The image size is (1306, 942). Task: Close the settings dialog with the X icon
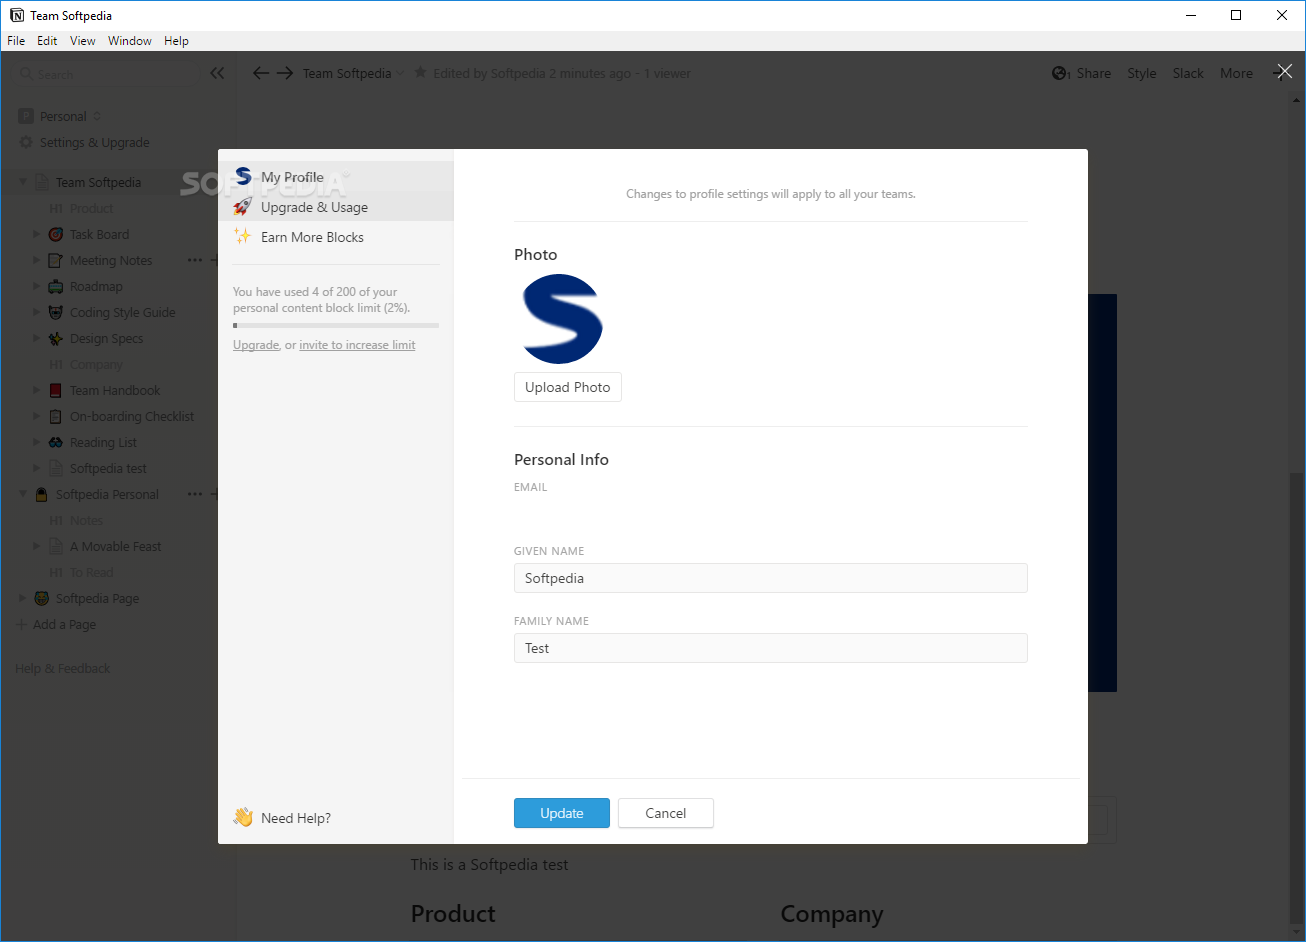click(1284, 71)
